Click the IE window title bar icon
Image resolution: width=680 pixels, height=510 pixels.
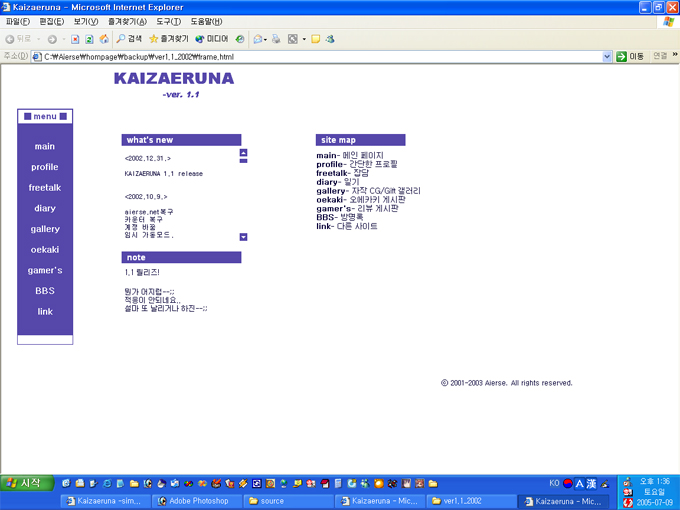click(6, 7)
